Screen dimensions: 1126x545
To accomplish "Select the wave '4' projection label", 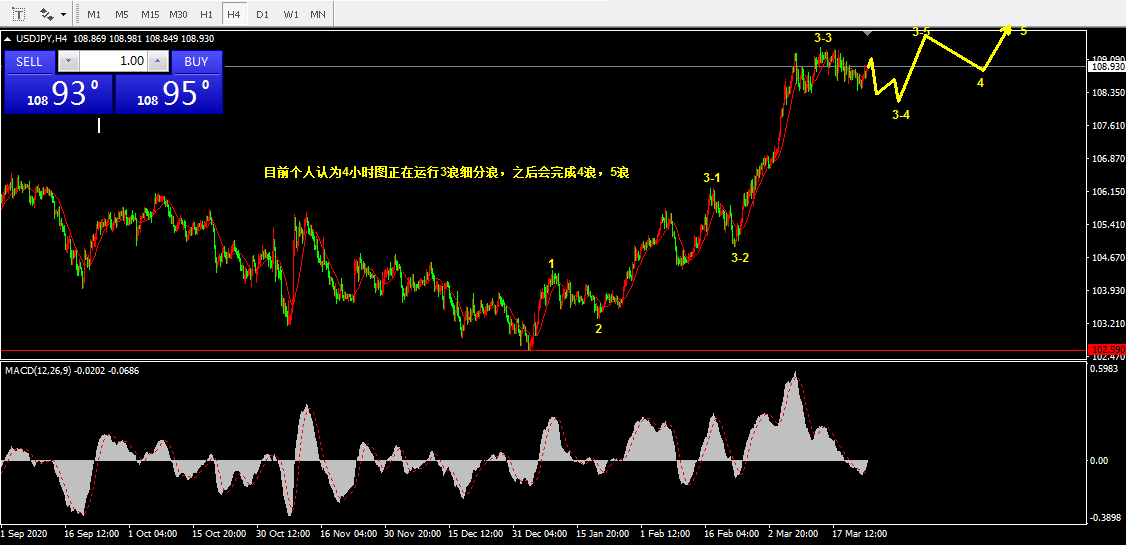I will (981, 83).
